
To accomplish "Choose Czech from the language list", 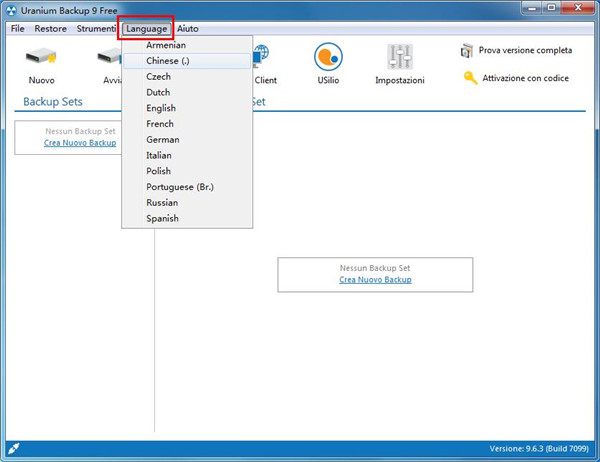I will click(x=187, y=77).
